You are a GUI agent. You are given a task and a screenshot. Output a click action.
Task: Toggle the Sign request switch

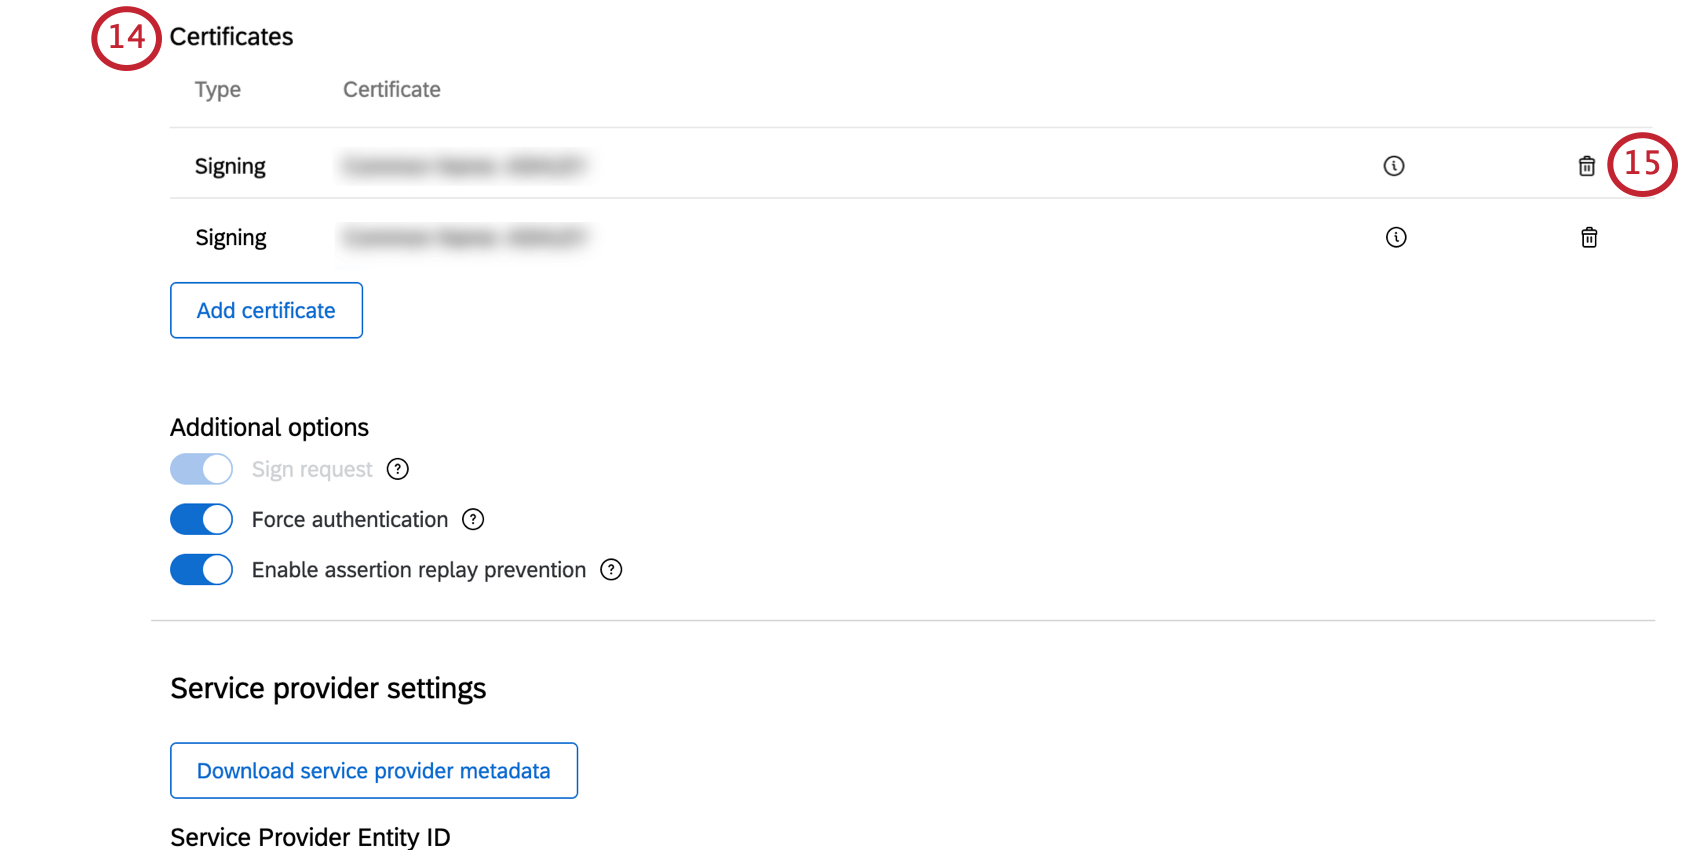click(x=201, y=469)
